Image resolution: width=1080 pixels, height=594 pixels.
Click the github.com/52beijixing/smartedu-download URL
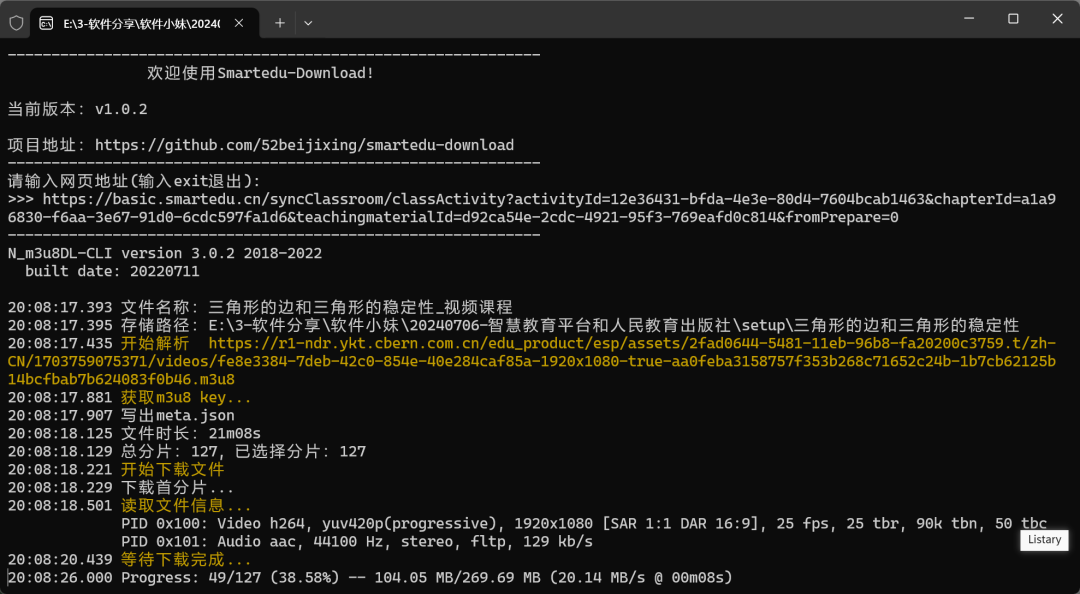tap(304, 145)
